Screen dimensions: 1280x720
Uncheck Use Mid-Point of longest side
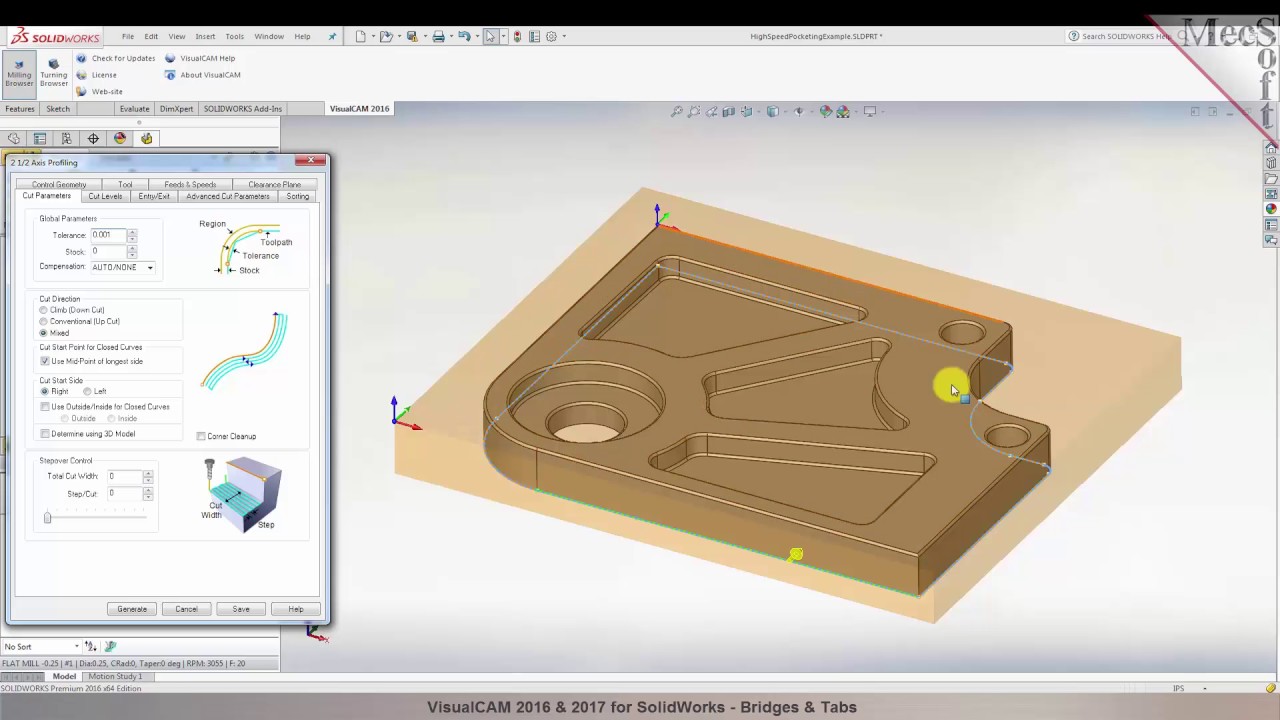coord(45,361)
